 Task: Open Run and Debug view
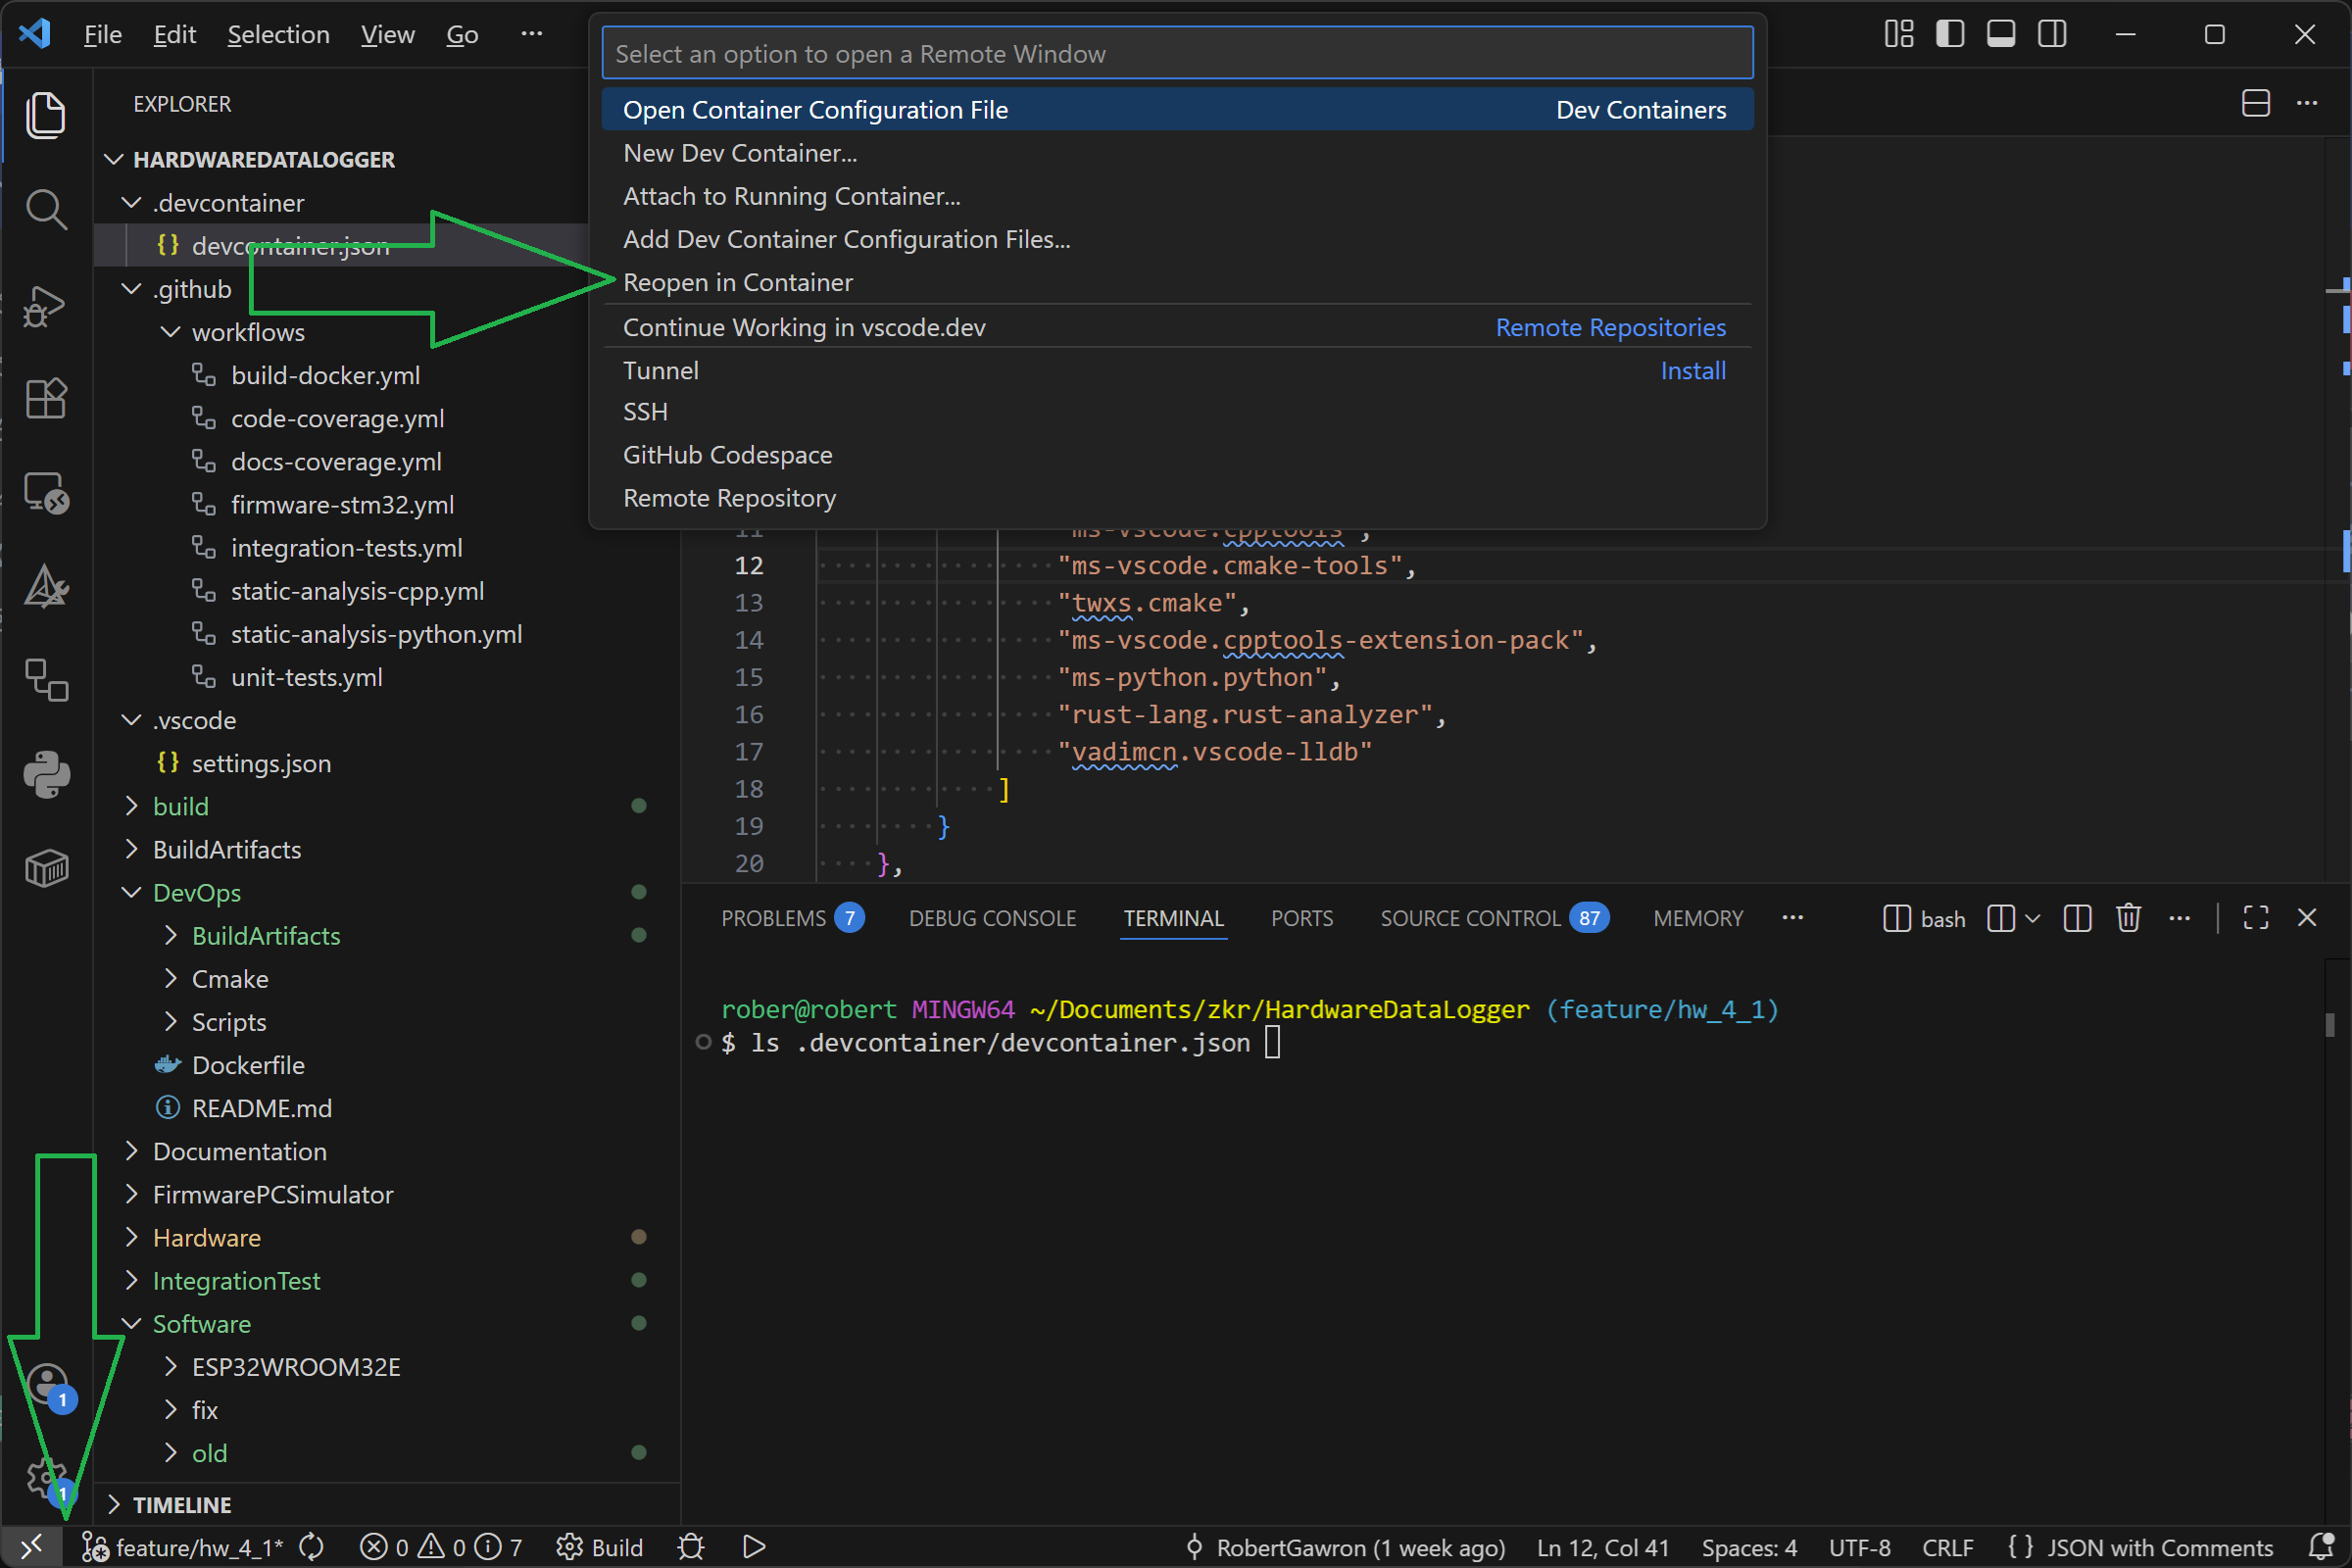(x=45, y=305)
